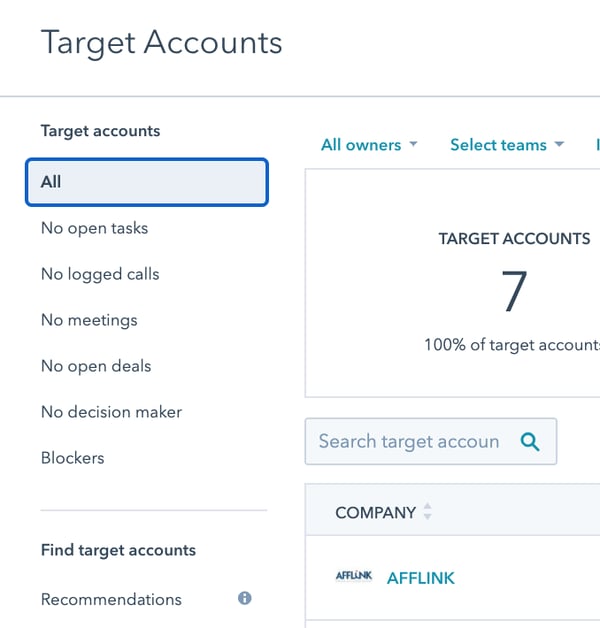Select the No open deals filter
Screen dimensions: 600x628
click(96, 366)
